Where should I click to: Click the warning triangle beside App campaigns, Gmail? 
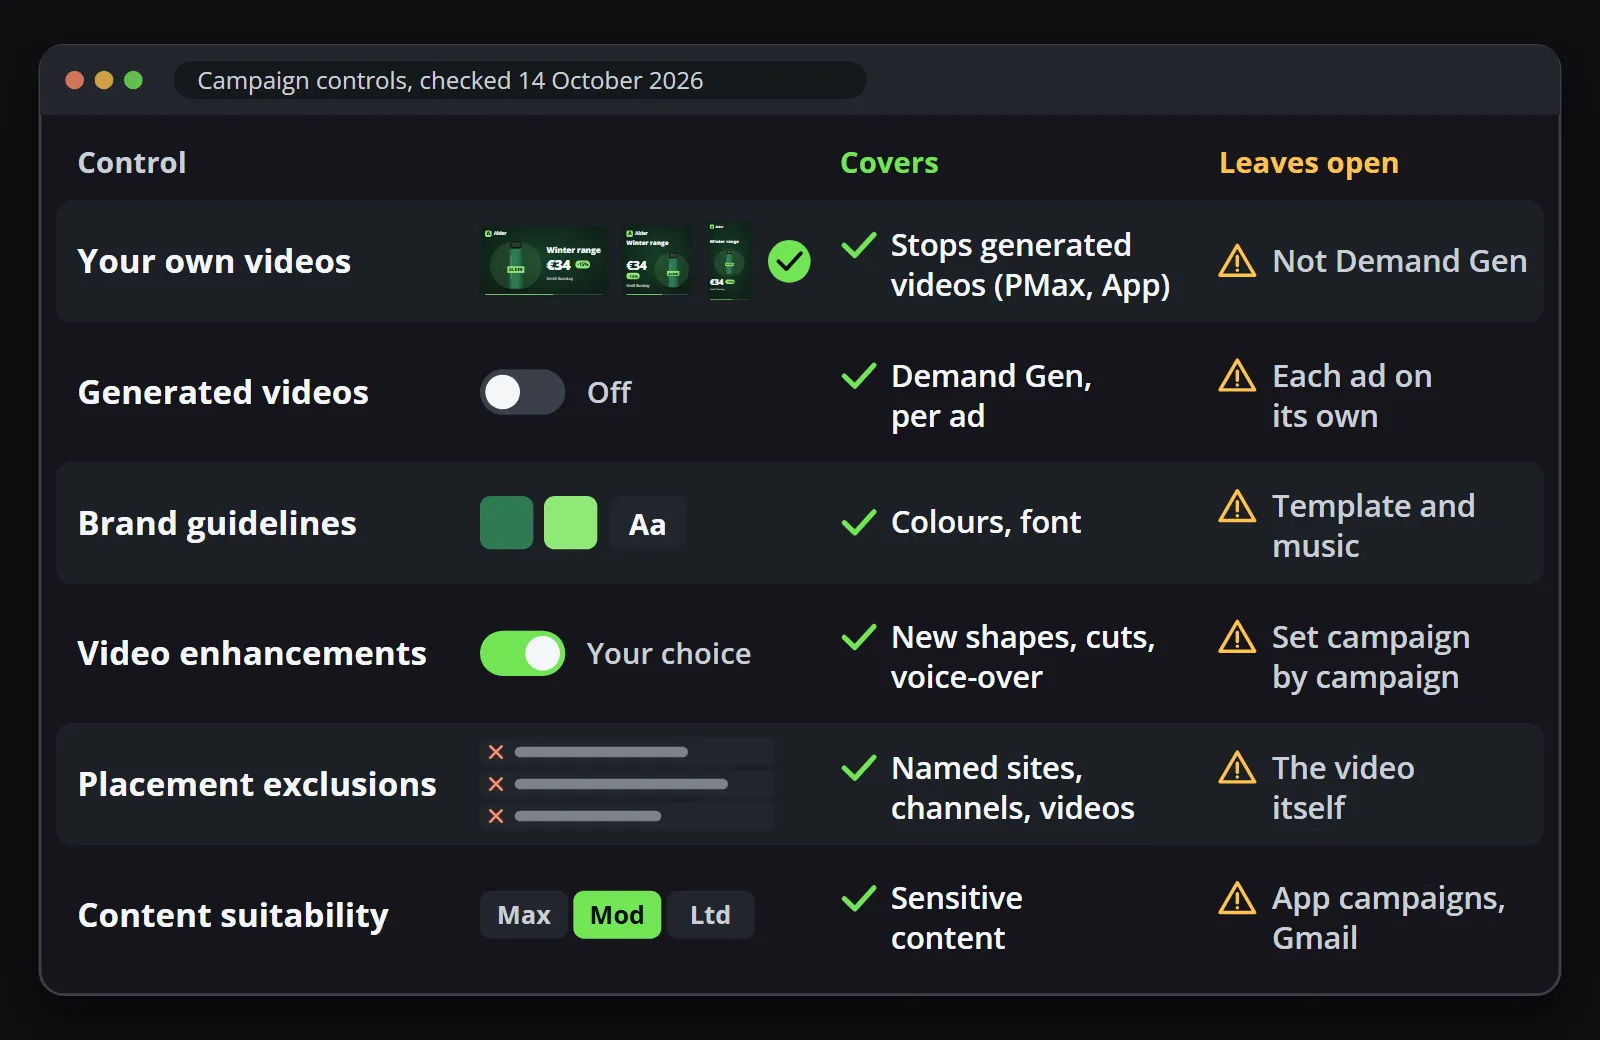(x=1237, y=898)
